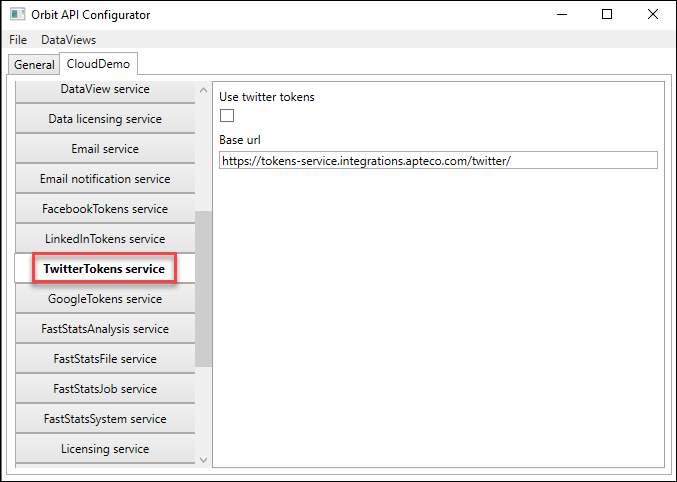Select Licensing service

pyautogui.click(x=105, y=449)
